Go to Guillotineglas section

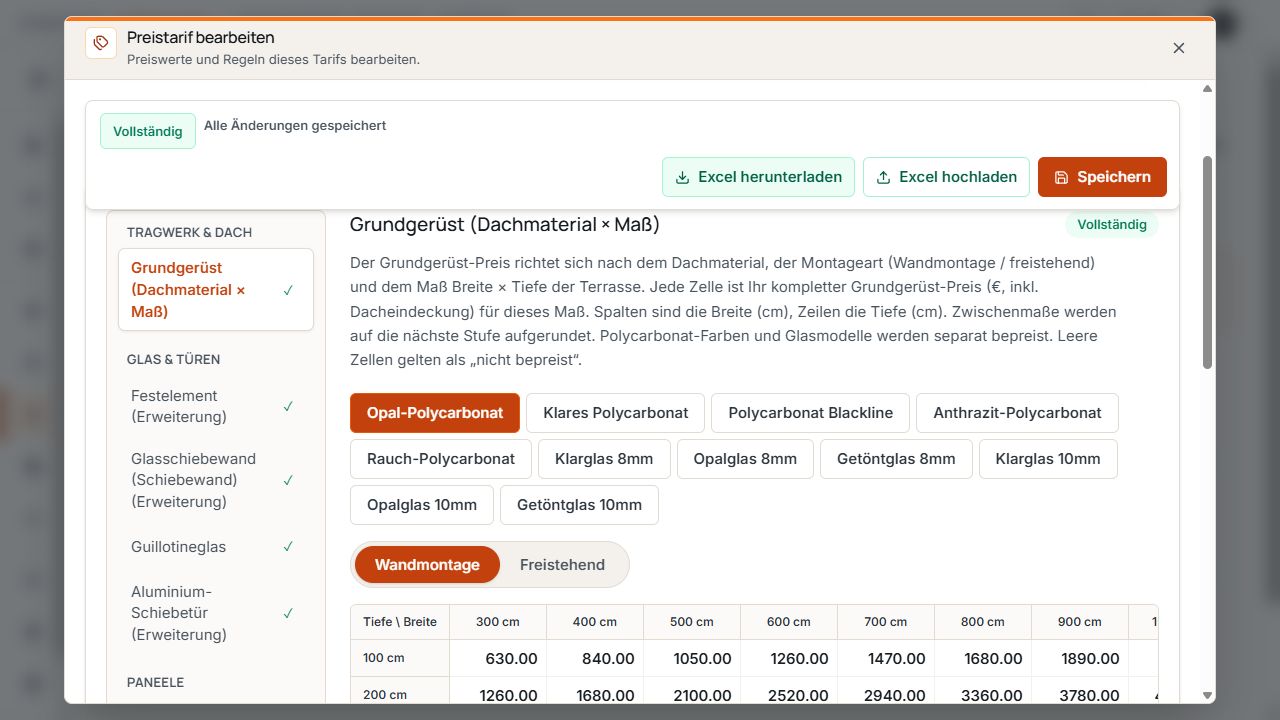(215, 547)
